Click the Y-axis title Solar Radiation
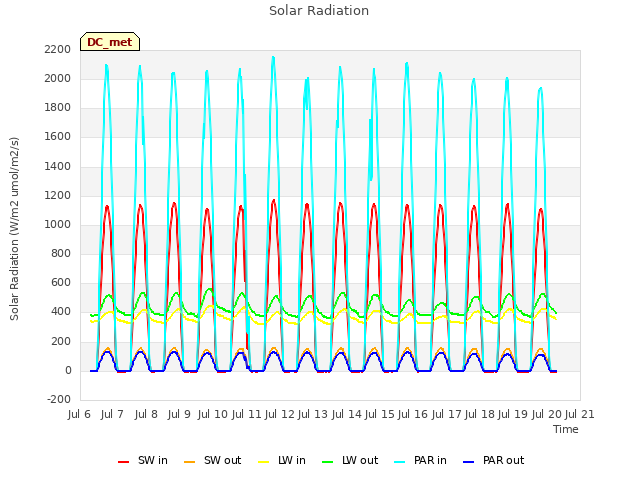 (14, 229)
